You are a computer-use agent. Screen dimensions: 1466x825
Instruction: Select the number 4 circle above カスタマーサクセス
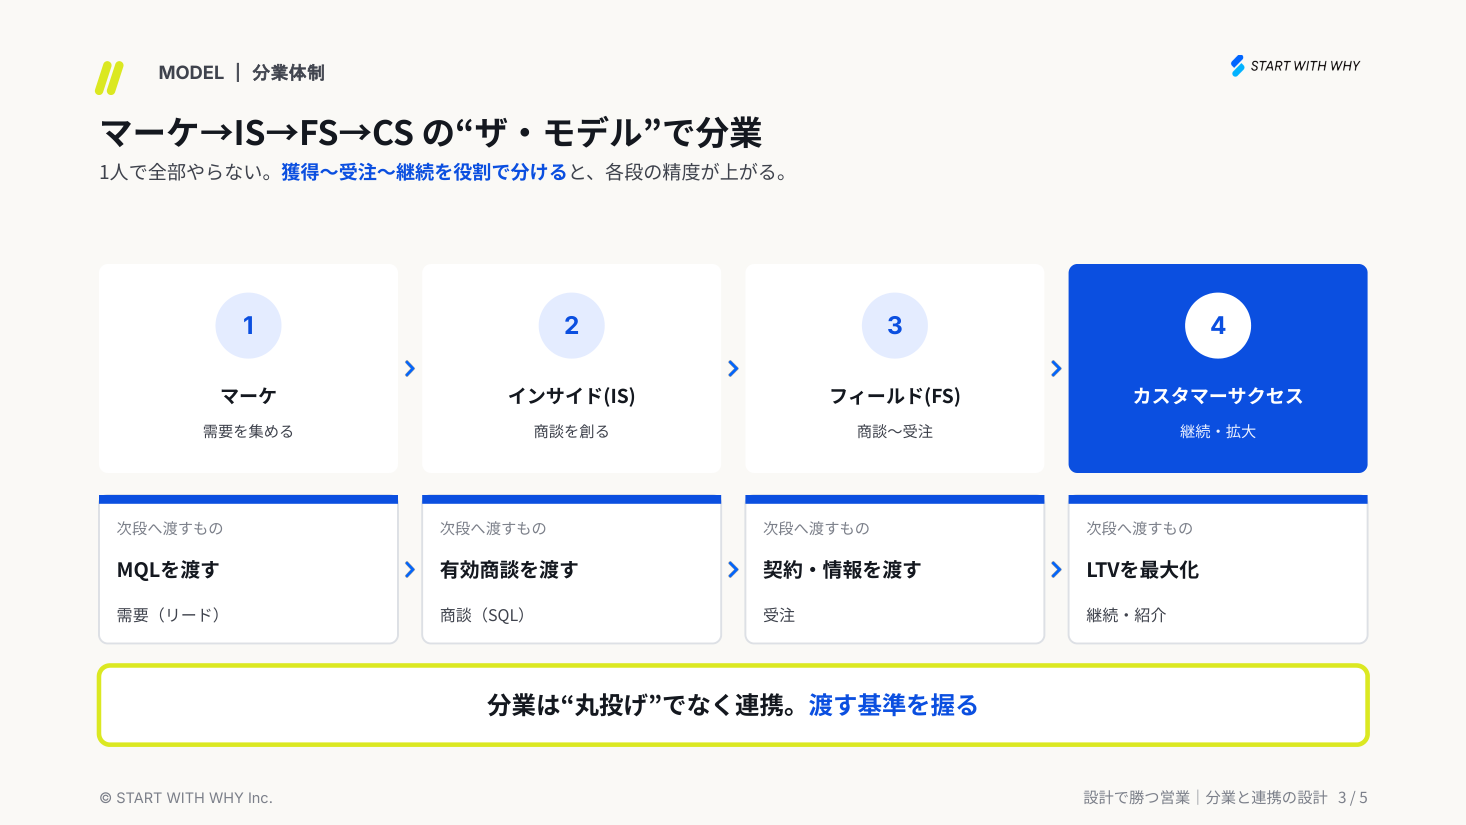click(1218, 325)
